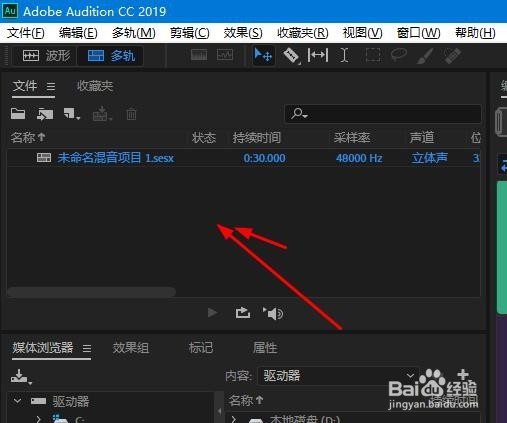The image size is (507, 423).
Task: Open the Effects (效果) menu
Action: (x=243, y=33)
